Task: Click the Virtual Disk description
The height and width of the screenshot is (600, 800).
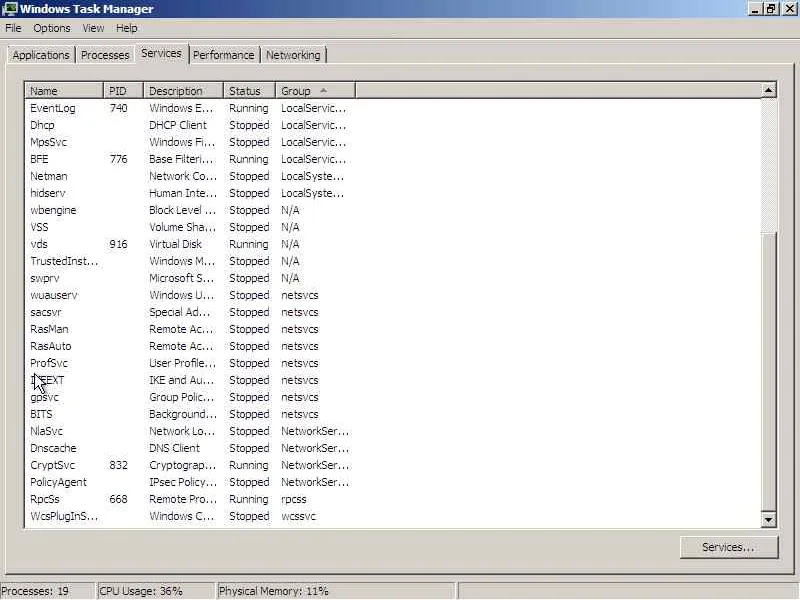Action: 176,244
